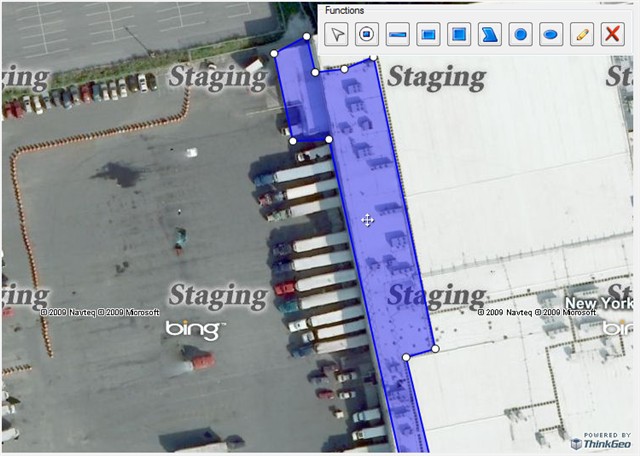
Task: Pick the draw rectangle tool
Action: (x=428, y=34)
